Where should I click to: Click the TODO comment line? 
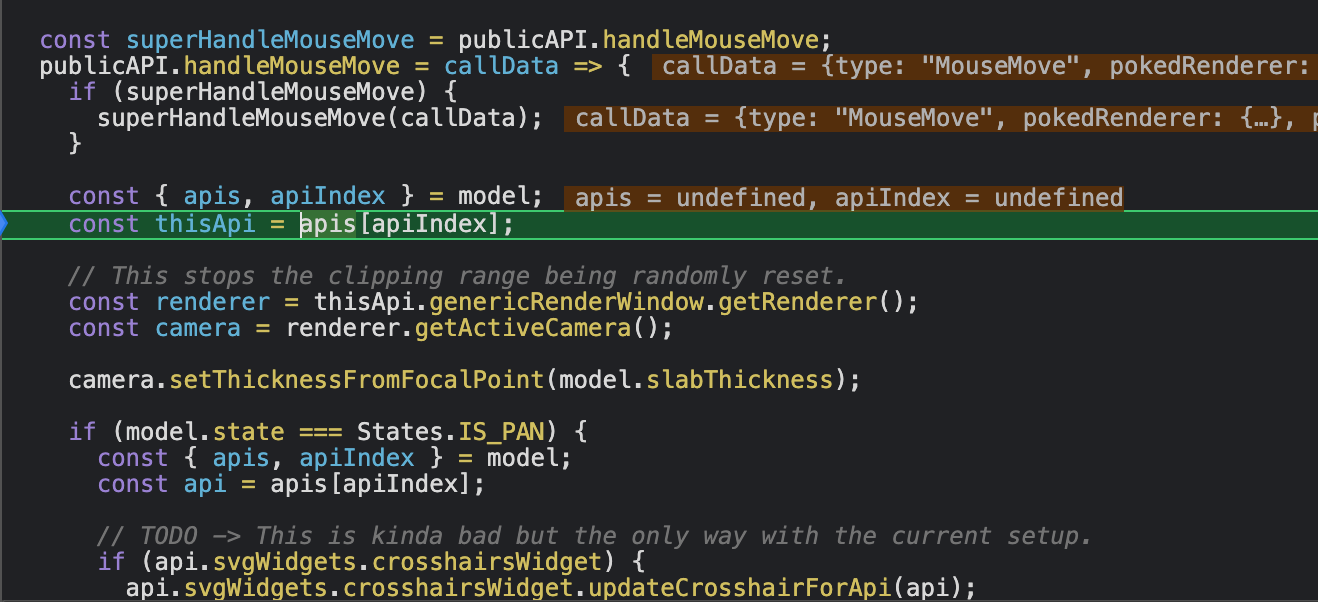click(x=594, y=536)
